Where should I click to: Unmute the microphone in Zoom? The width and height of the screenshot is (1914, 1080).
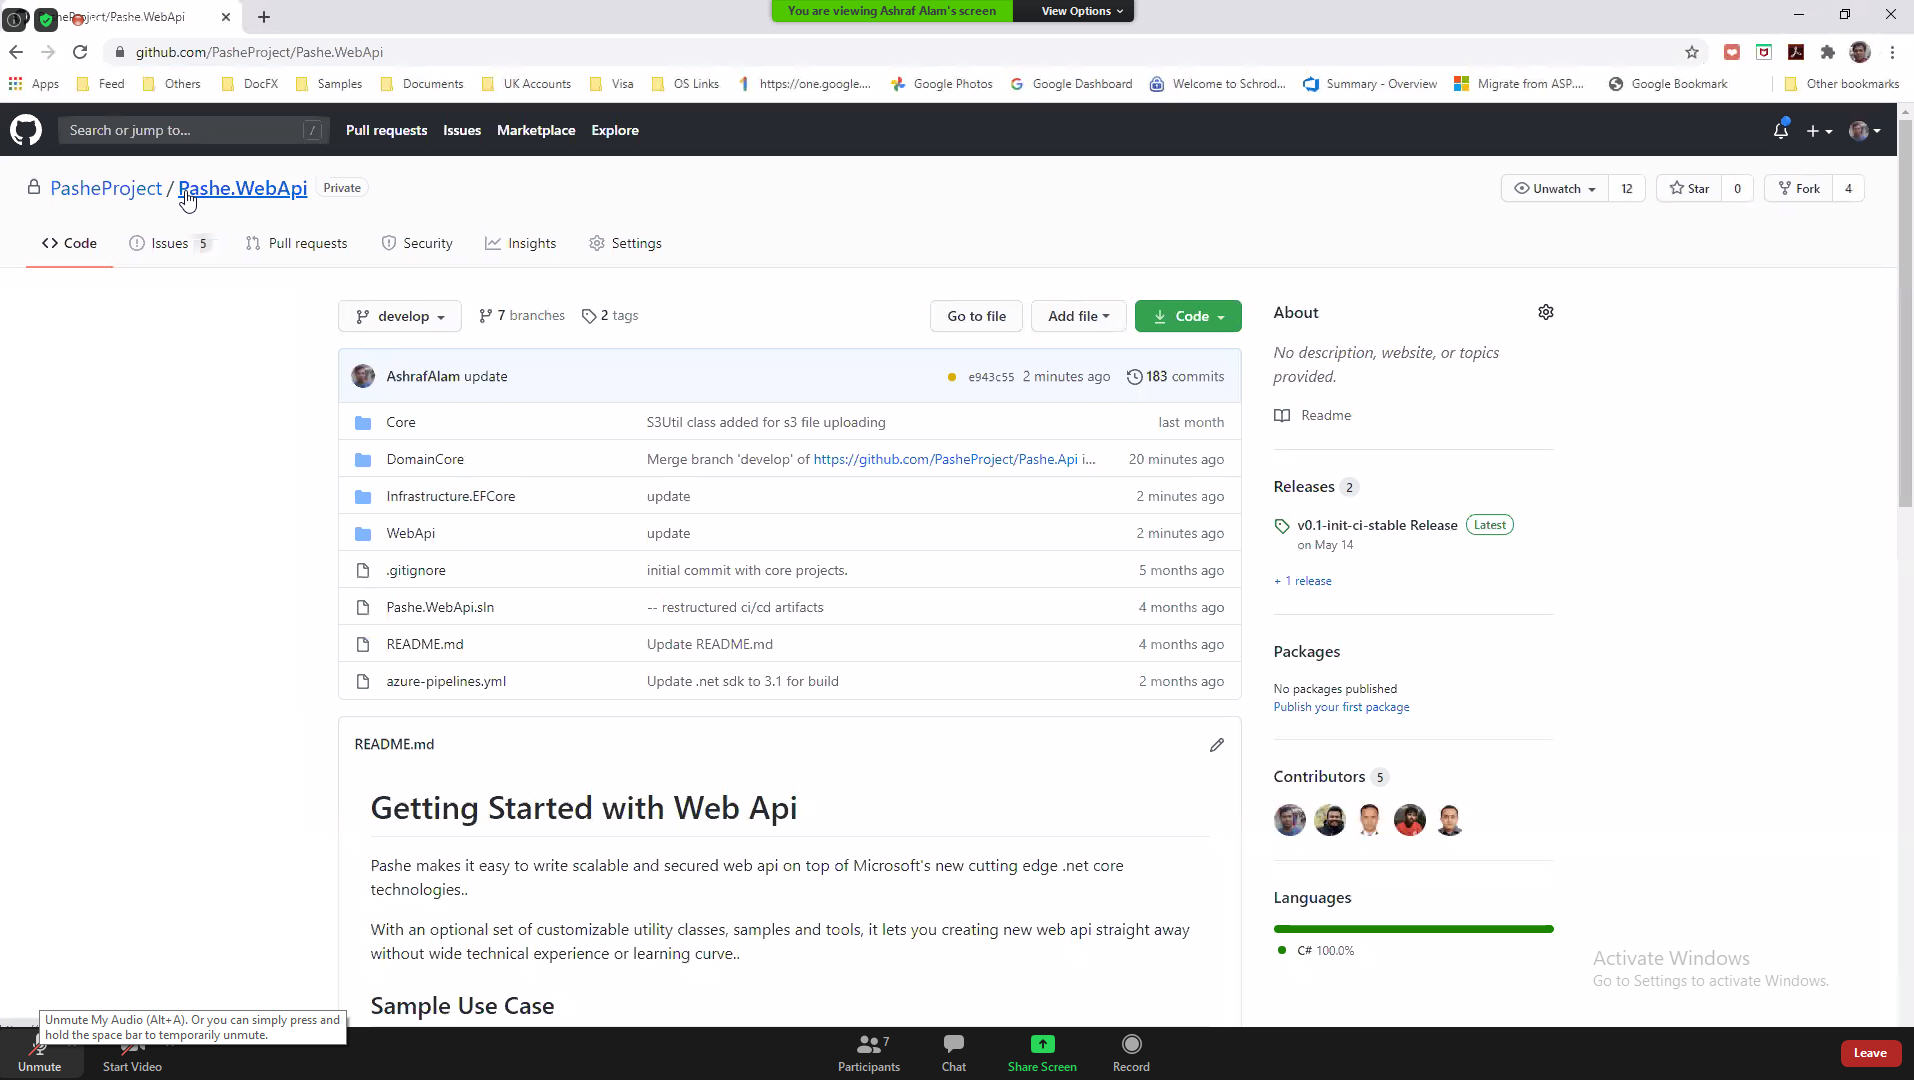tap(39, 1056)
